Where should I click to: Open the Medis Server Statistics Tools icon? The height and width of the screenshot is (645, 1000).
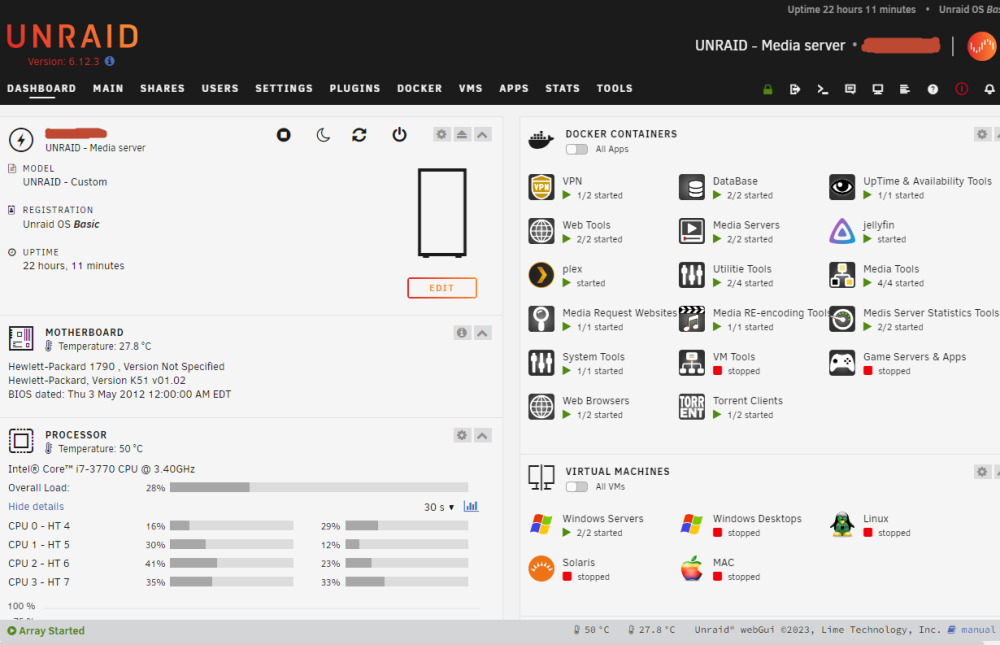(x=842, y=319)
